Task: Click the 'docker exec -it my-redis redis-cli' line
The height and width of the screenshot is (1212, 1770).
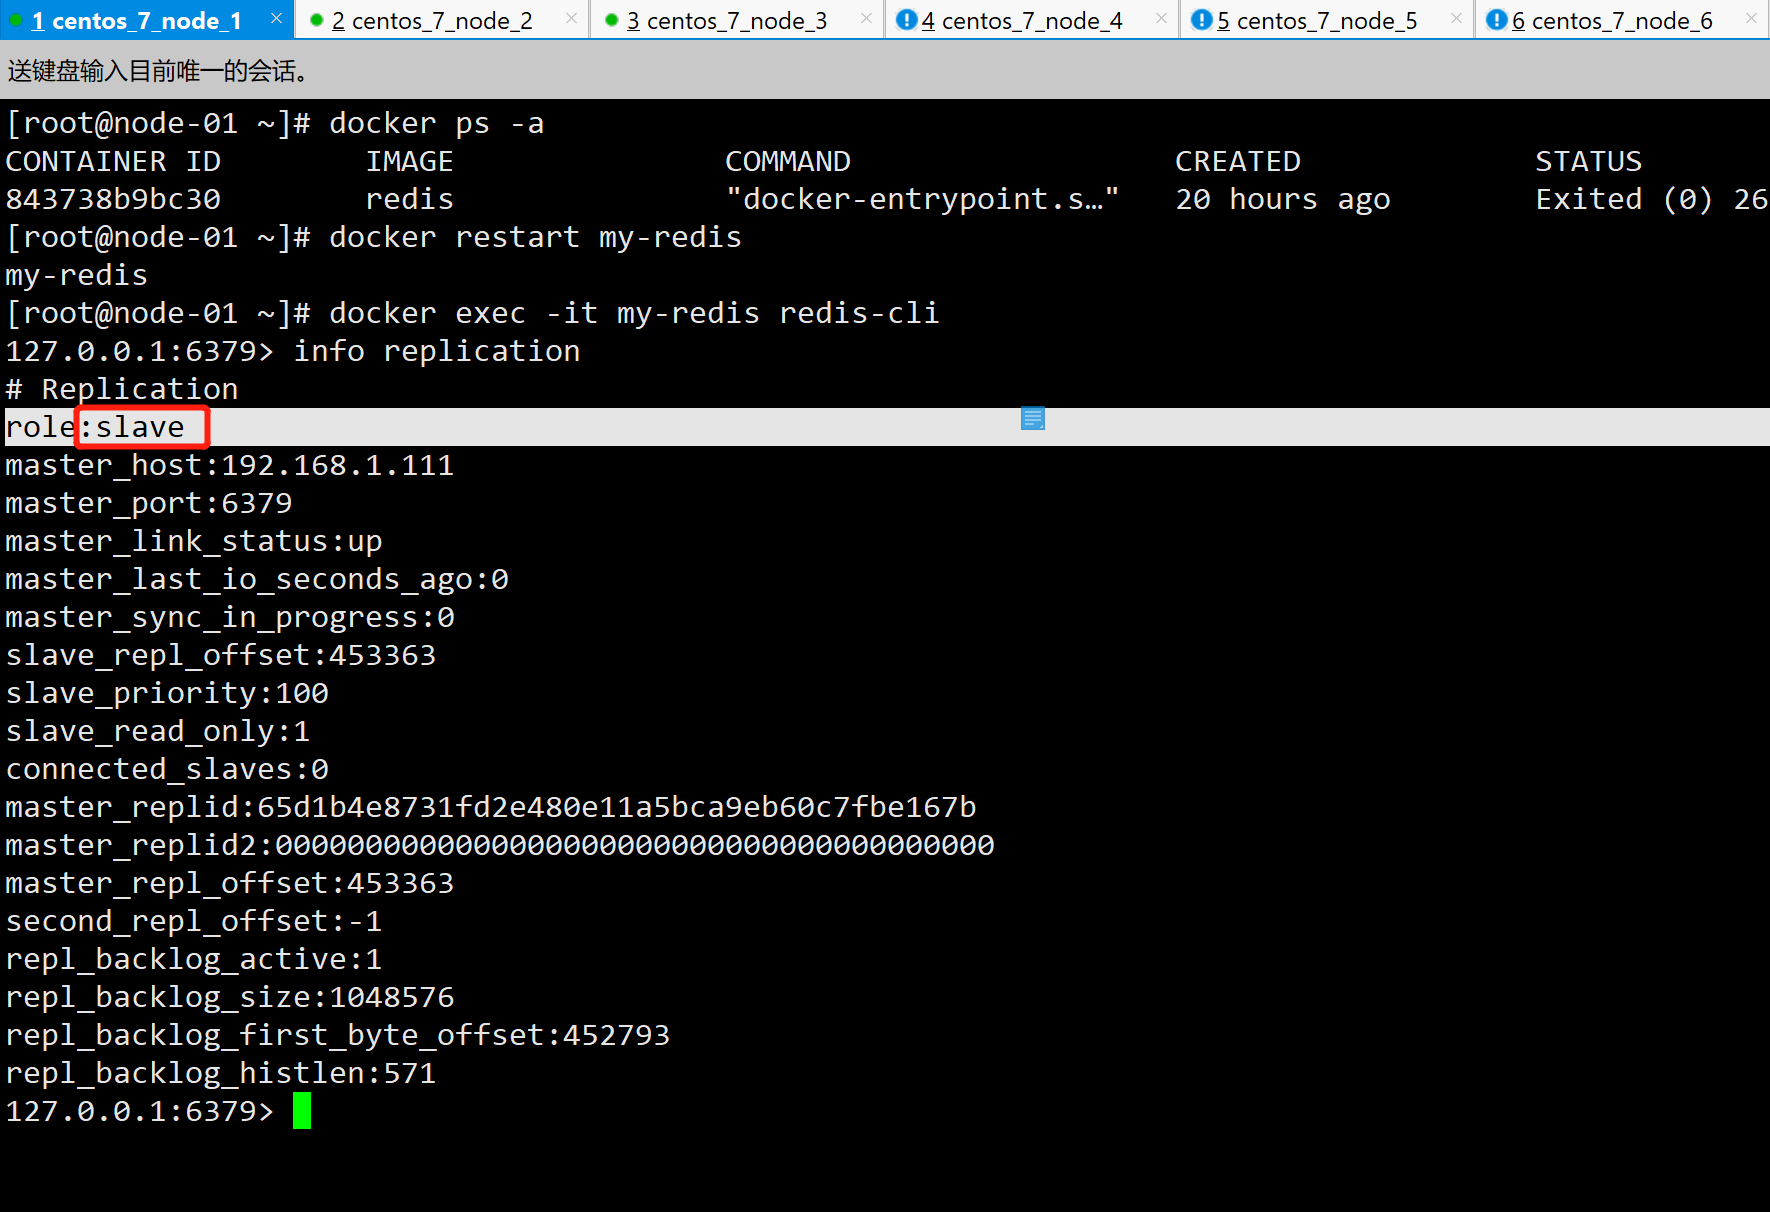Action: [472, 313]
